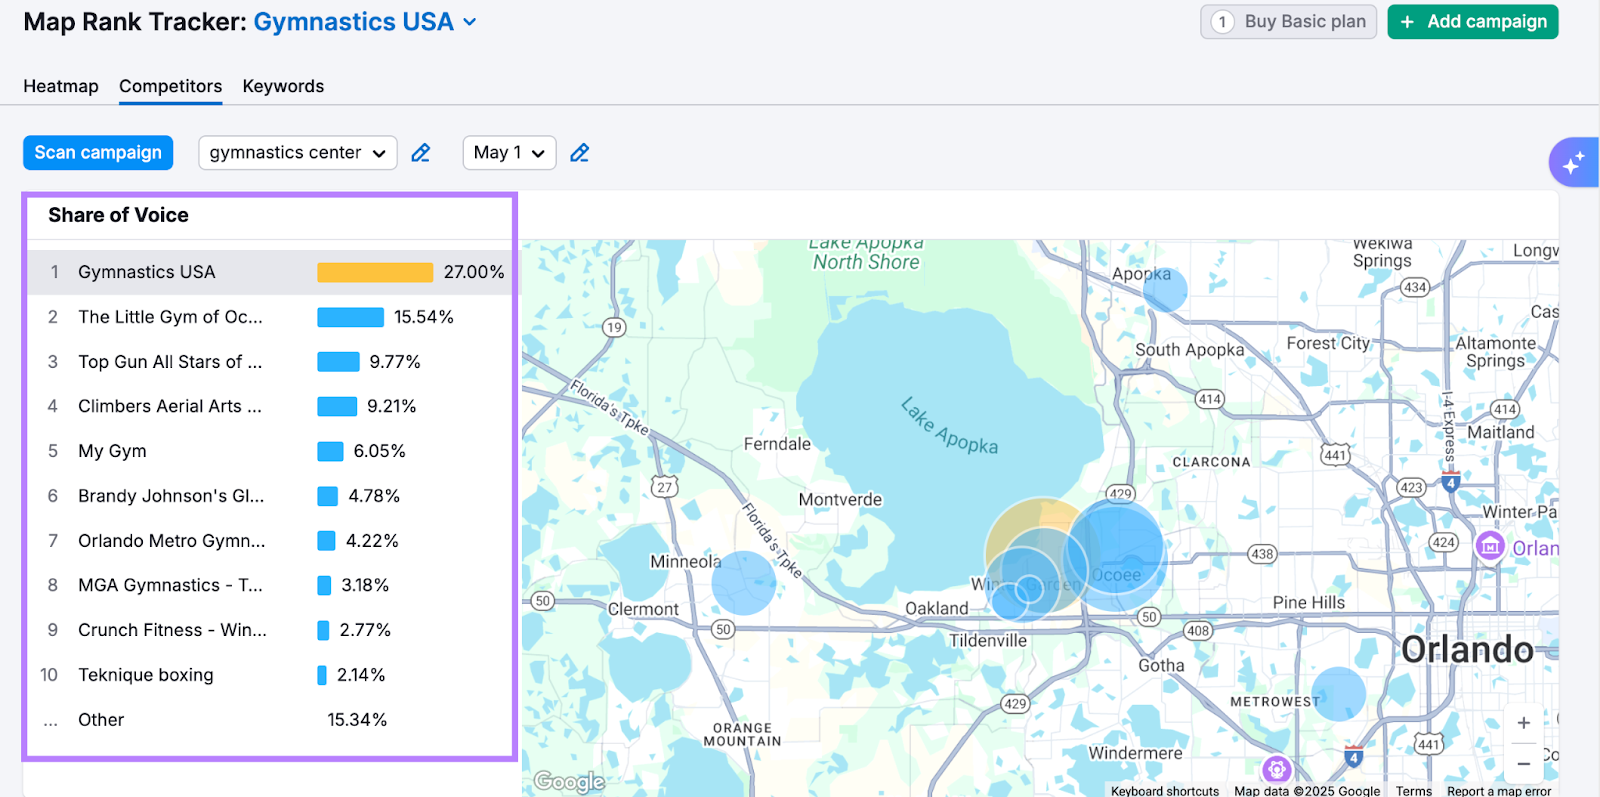Click the blue circle near Apopka on map
Viewport: 1600px width, 797px height.
point(1165,290)
